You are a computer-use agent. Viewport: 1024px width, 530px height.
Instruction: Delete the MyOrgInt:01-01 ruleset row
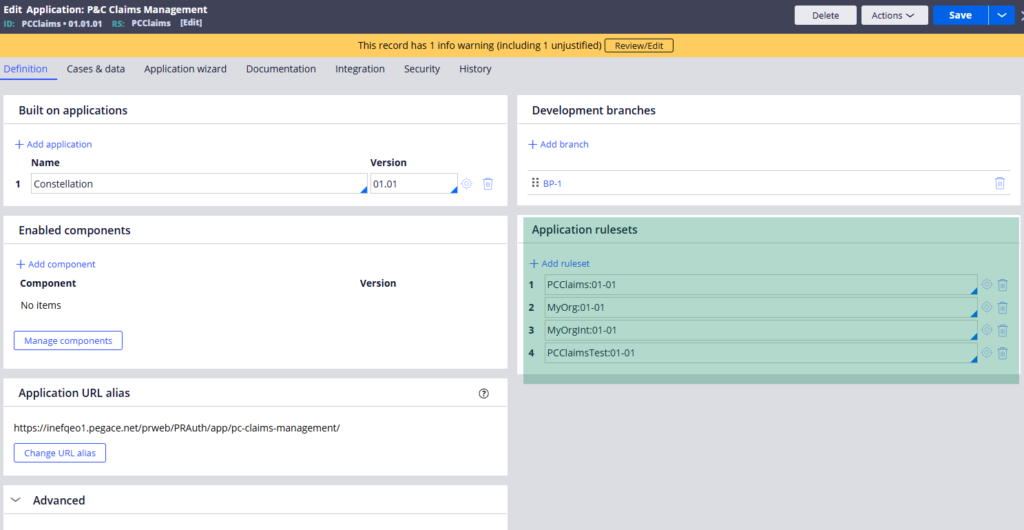click(1003, 330)
